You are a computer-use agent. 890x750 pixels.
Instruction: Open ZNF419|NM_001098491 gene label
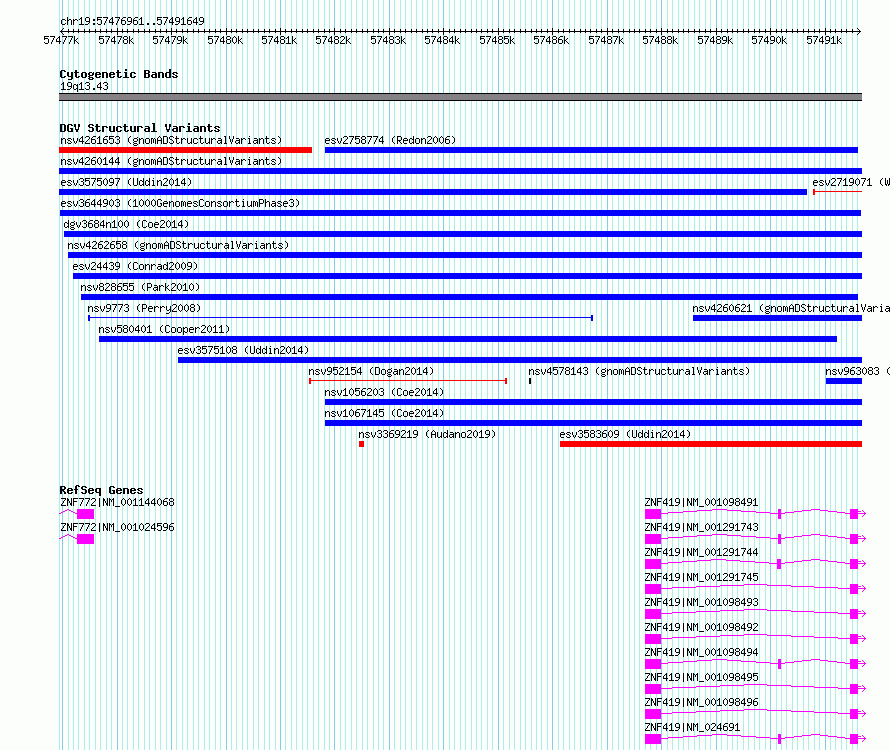[702, 502]
